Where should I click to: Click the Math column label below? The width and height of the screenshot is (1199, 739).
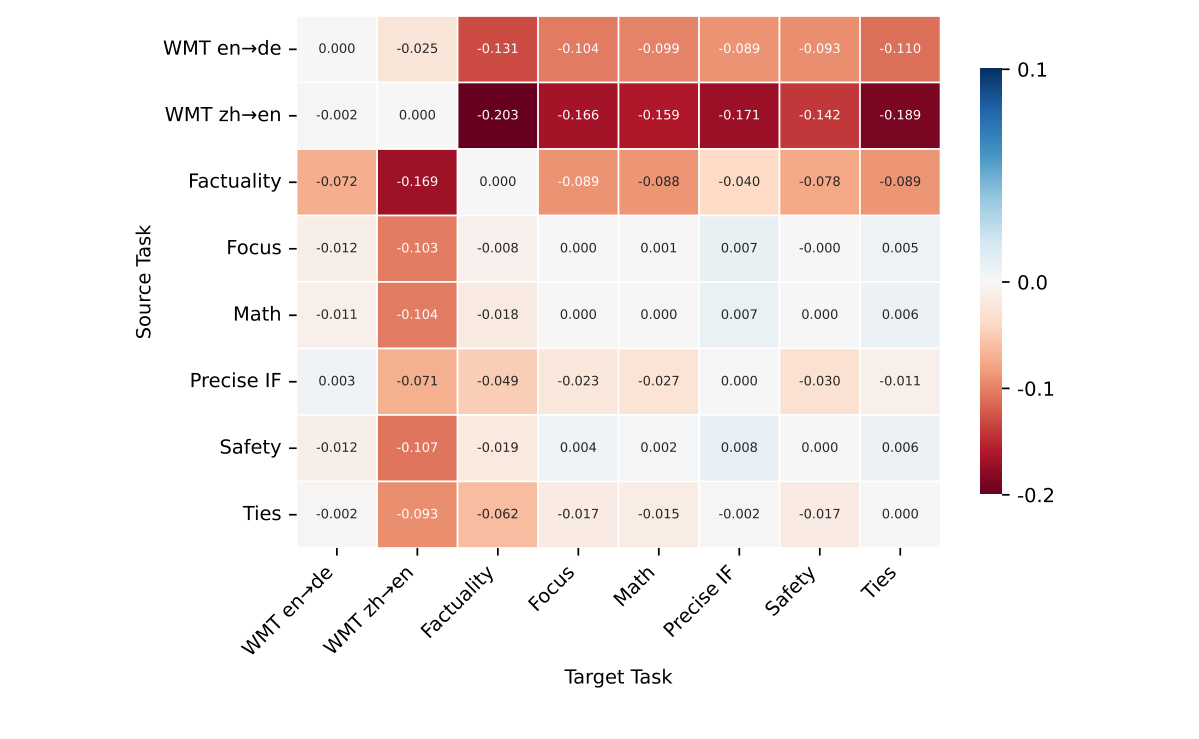(x=635, y=587)
